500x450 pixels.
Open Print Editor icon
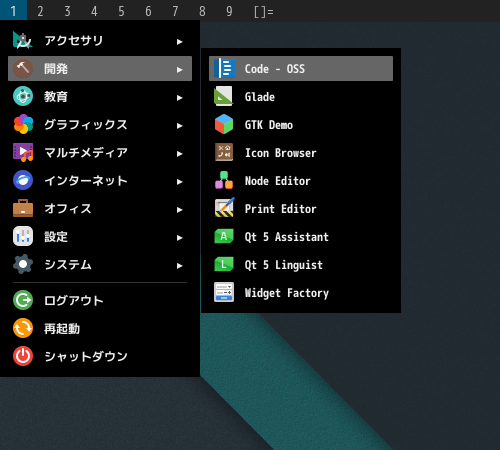point(224,208)
